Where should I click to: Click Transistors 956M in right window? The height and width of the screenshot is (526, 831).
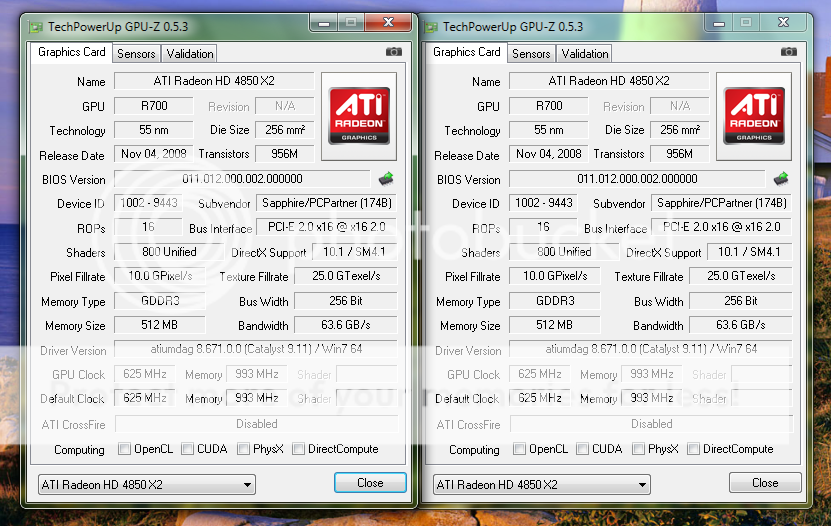coord(679,154)
